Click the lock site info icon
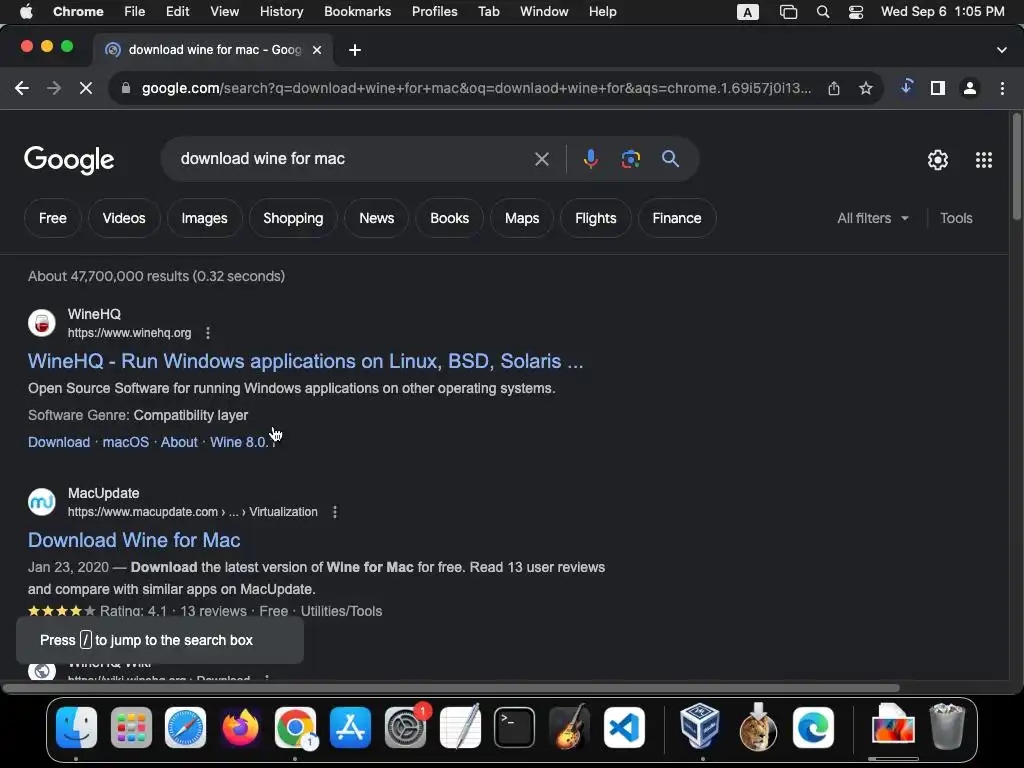The image size is (1024, 768). (126, 88)
